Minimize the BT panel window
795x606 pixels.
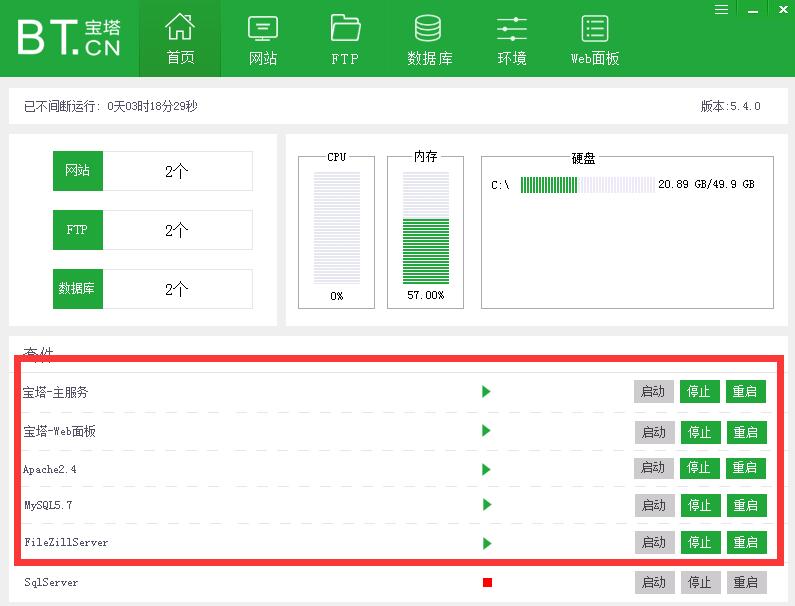point(753,10)
